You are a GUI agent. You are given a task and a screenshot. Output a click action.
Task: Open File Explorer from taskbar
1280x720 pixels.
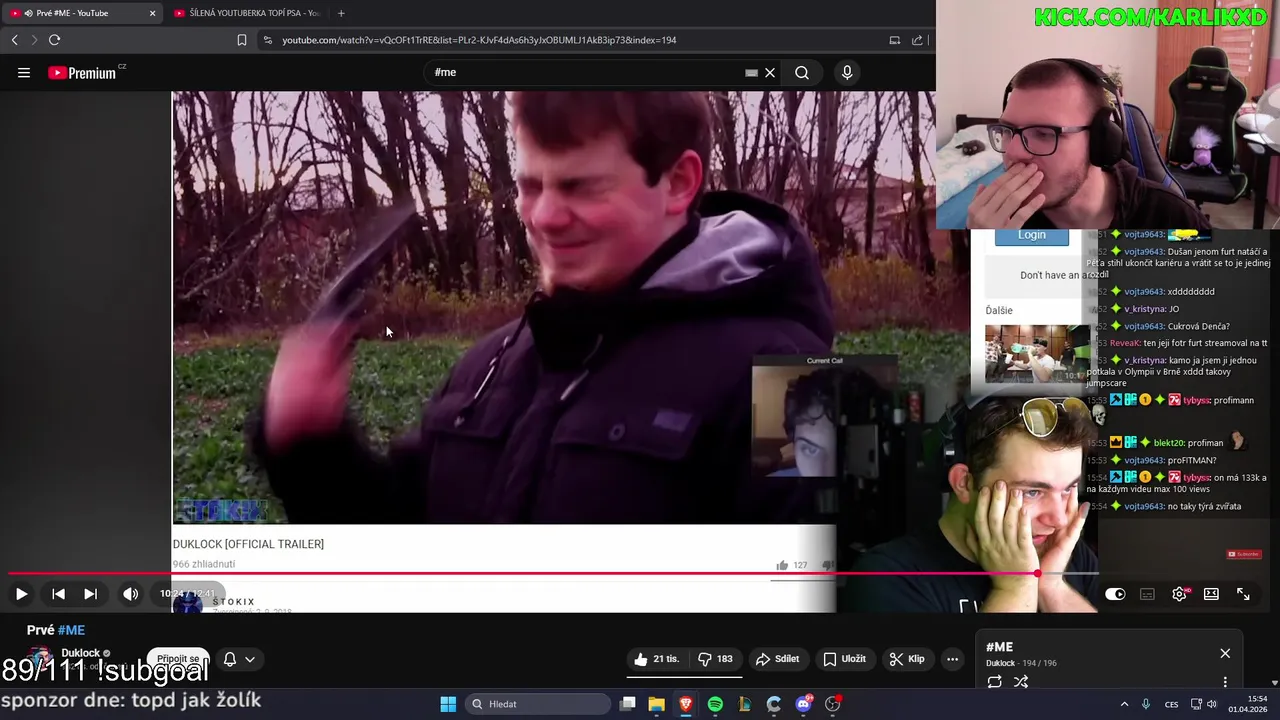pyautogui.click(x=656, y=704)
